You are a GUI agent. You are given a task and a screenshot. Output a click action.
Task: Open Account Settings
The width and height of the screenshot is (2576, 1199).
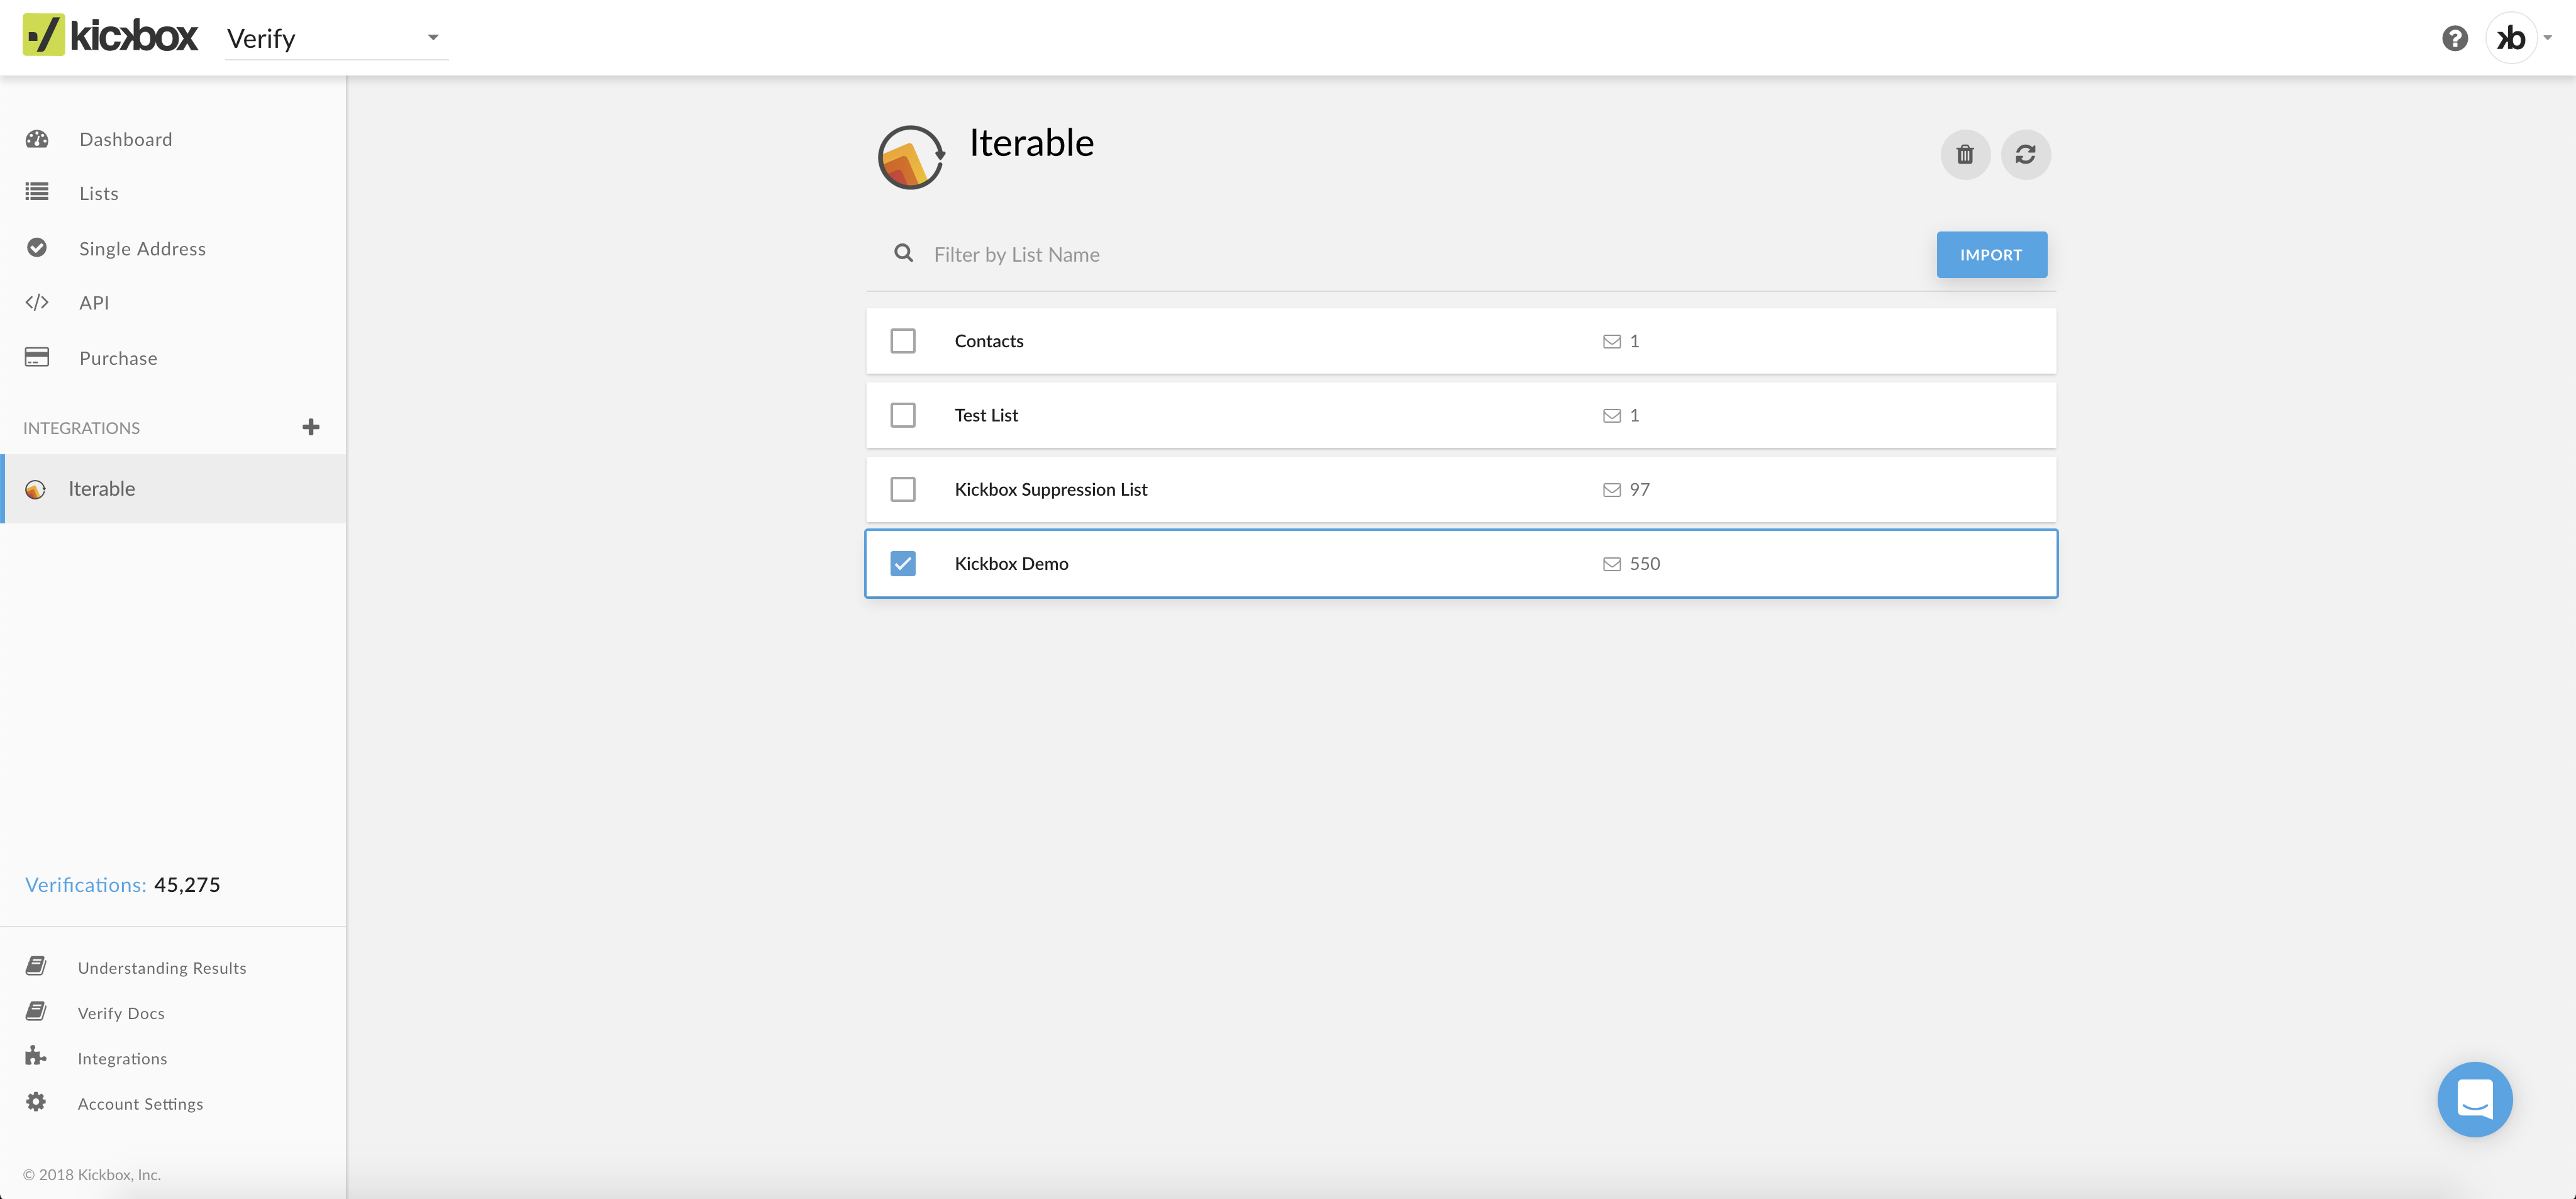click(x=140, y=1103)
